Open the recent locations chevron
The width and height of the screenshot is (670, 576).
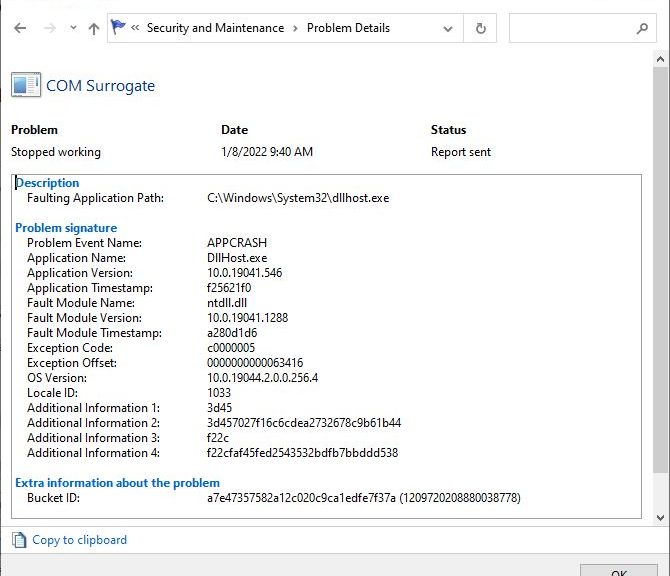[73, 28]
